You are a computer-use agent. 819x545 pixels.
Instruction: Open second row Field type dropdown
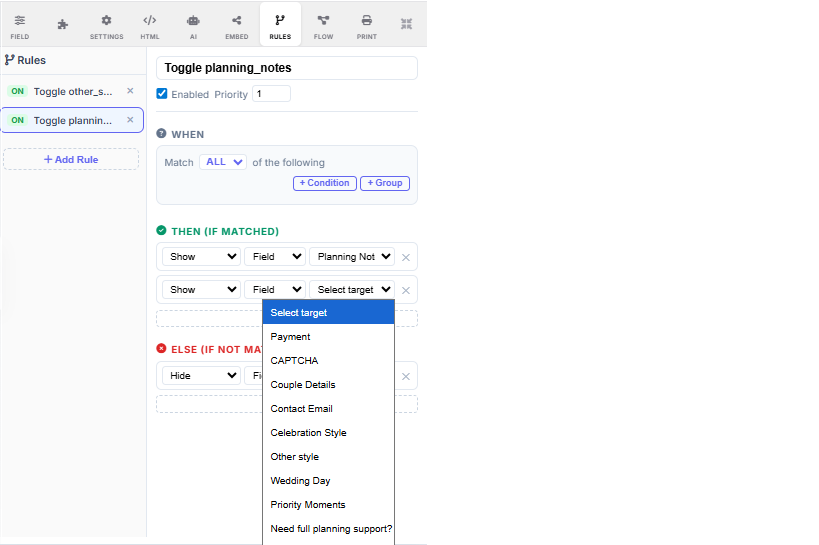(275, 289)
